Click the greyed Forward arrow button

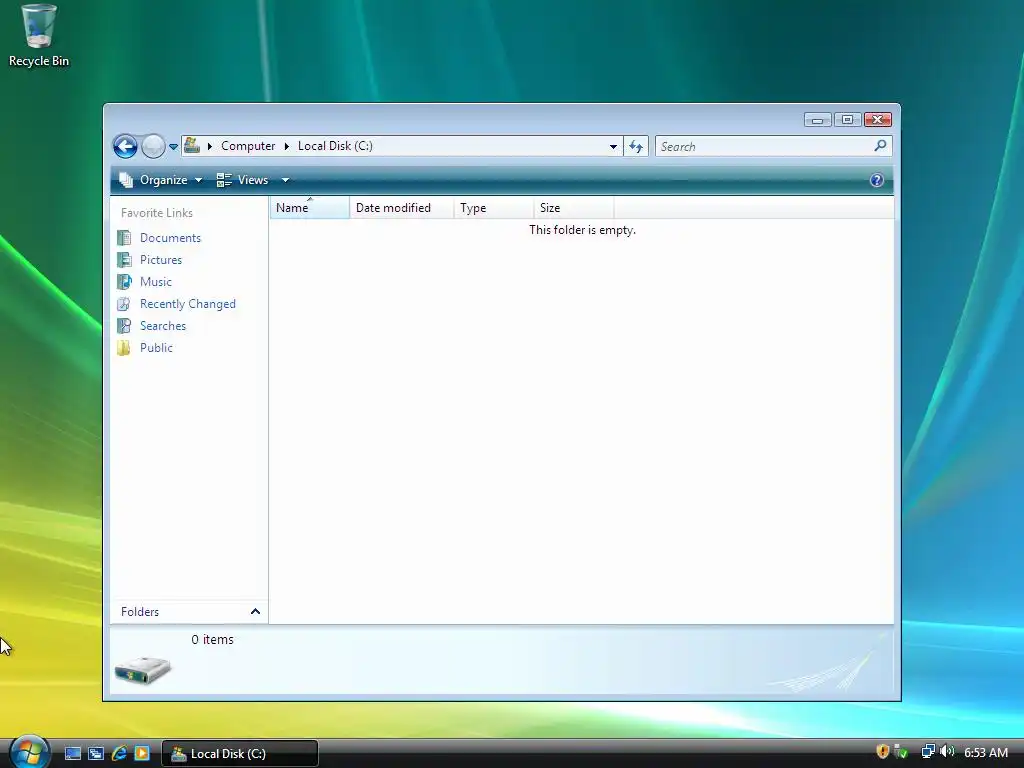click(x=153, y=146)
